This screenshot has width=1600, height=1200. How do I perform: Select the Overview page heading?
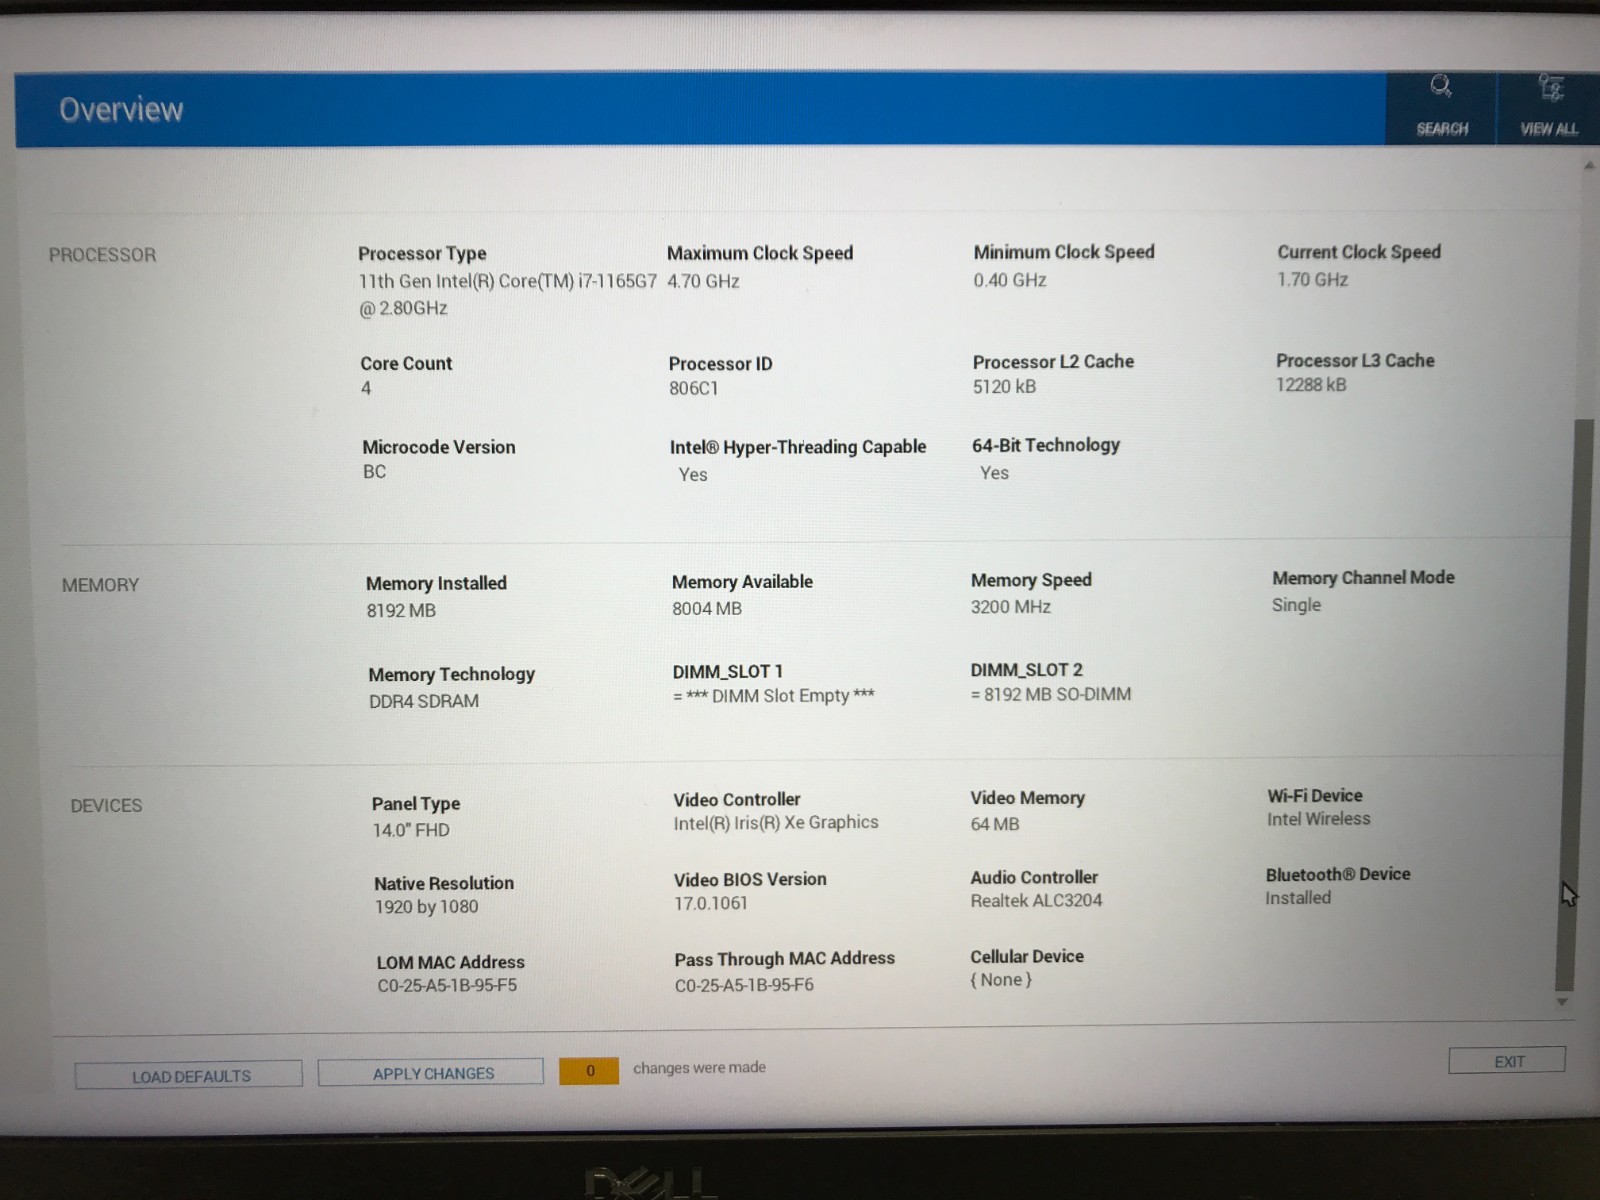coord(121,109)
